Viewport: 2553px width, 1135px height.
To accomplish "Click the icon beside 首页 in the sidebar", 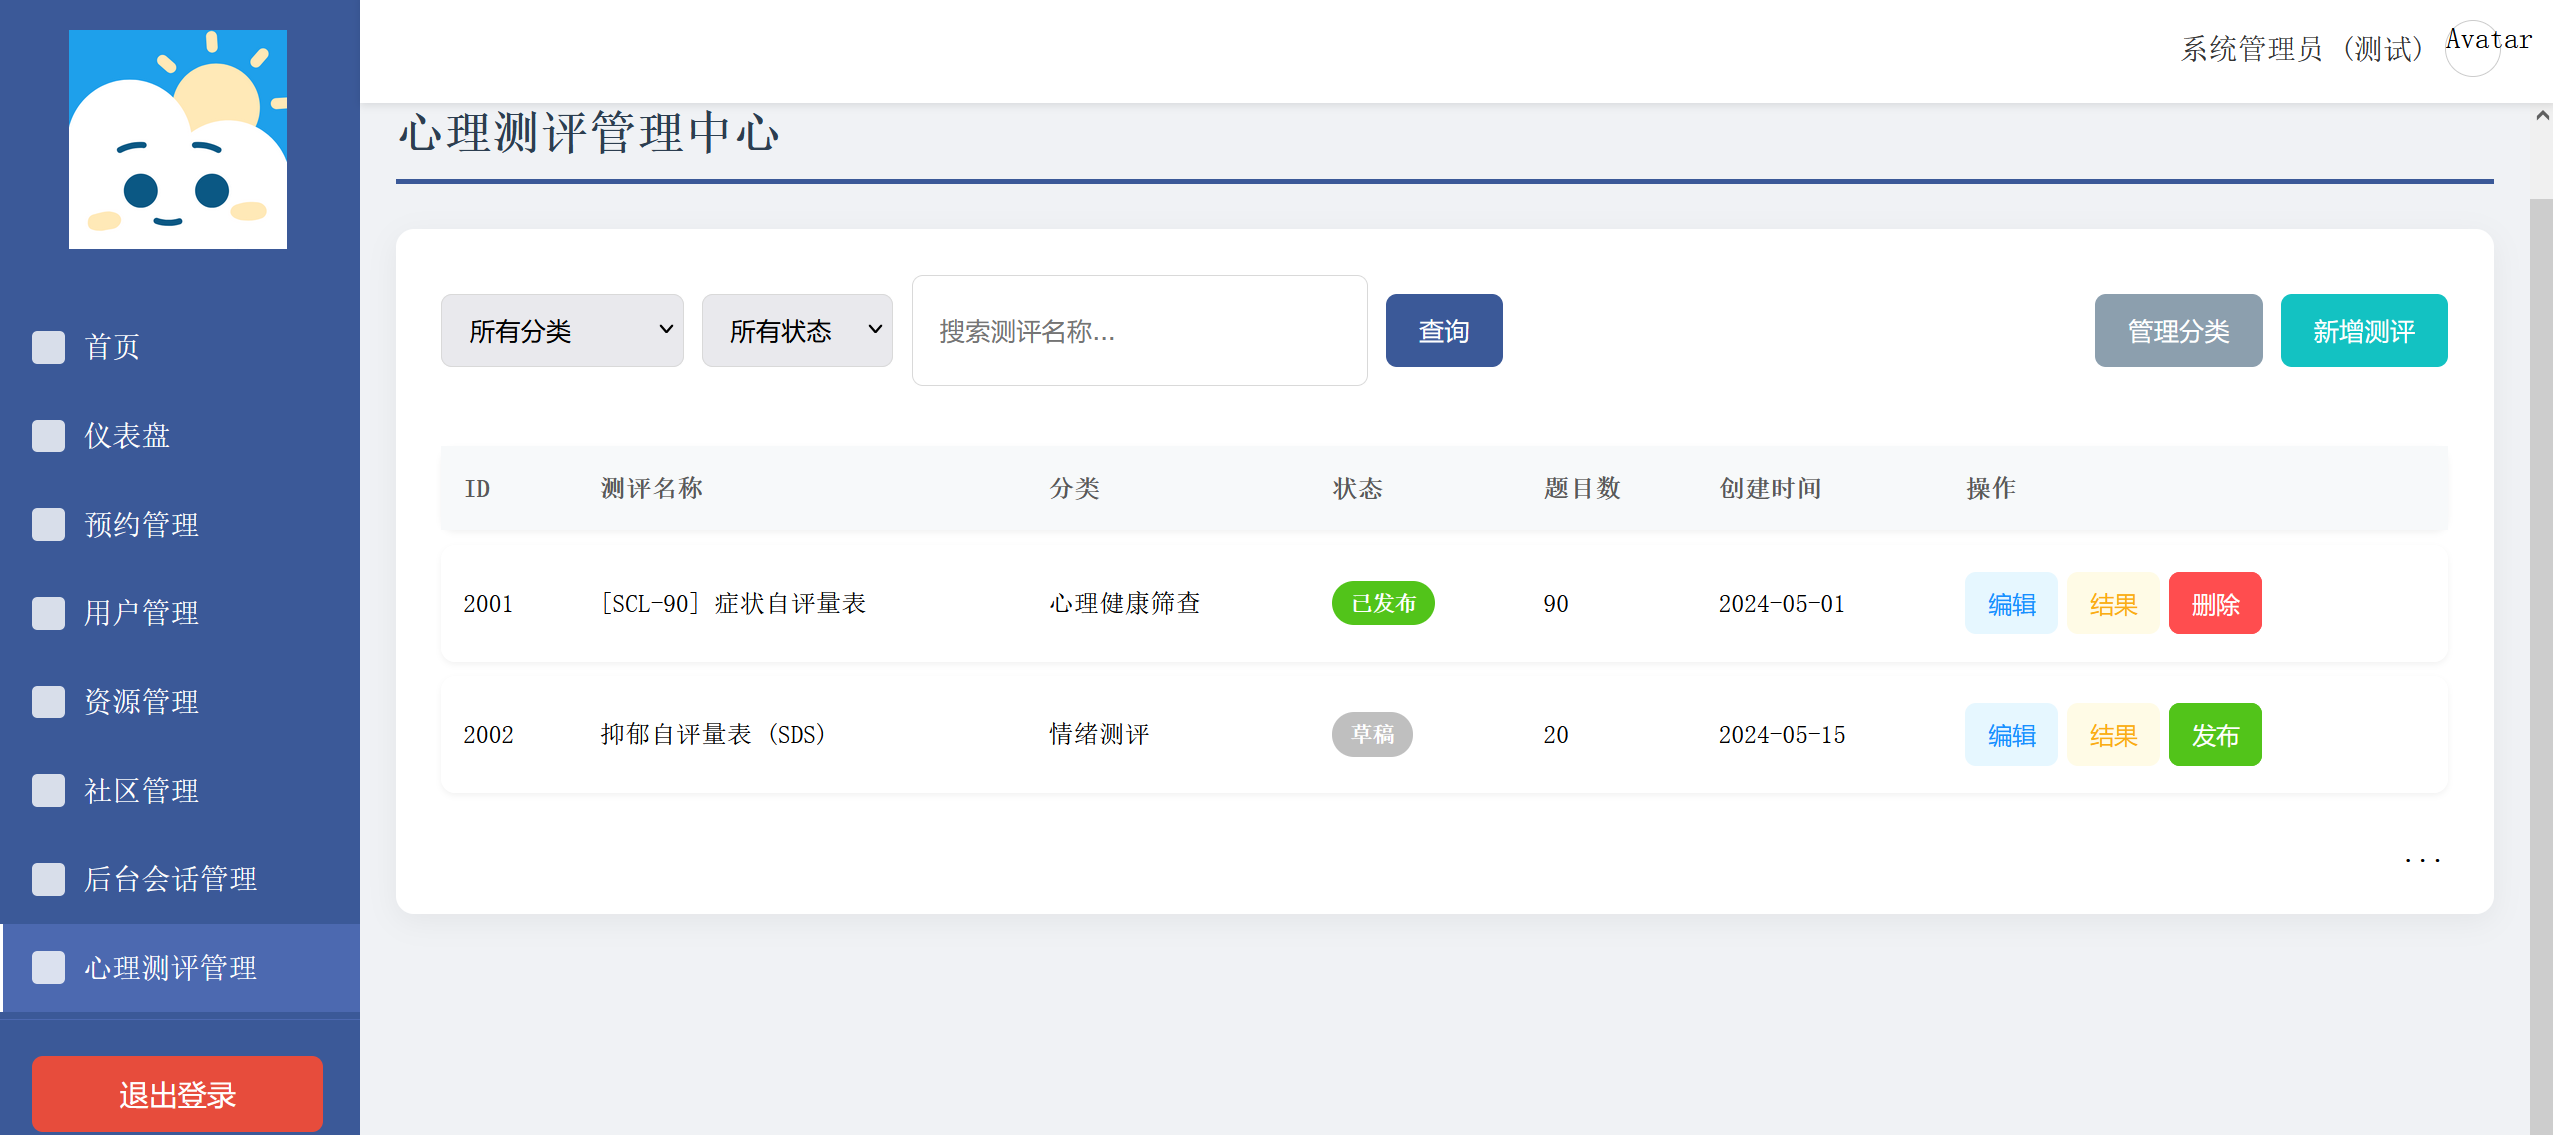I will click(48, 347).
